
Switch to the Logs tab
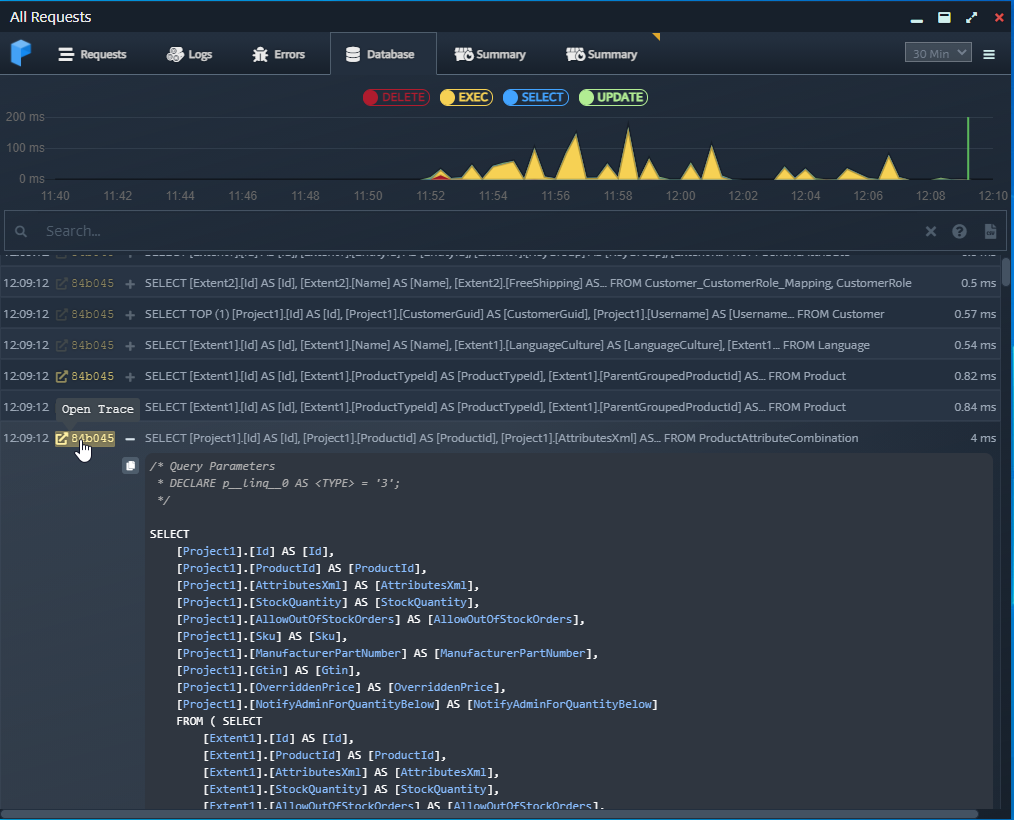[x=189, y=54]
